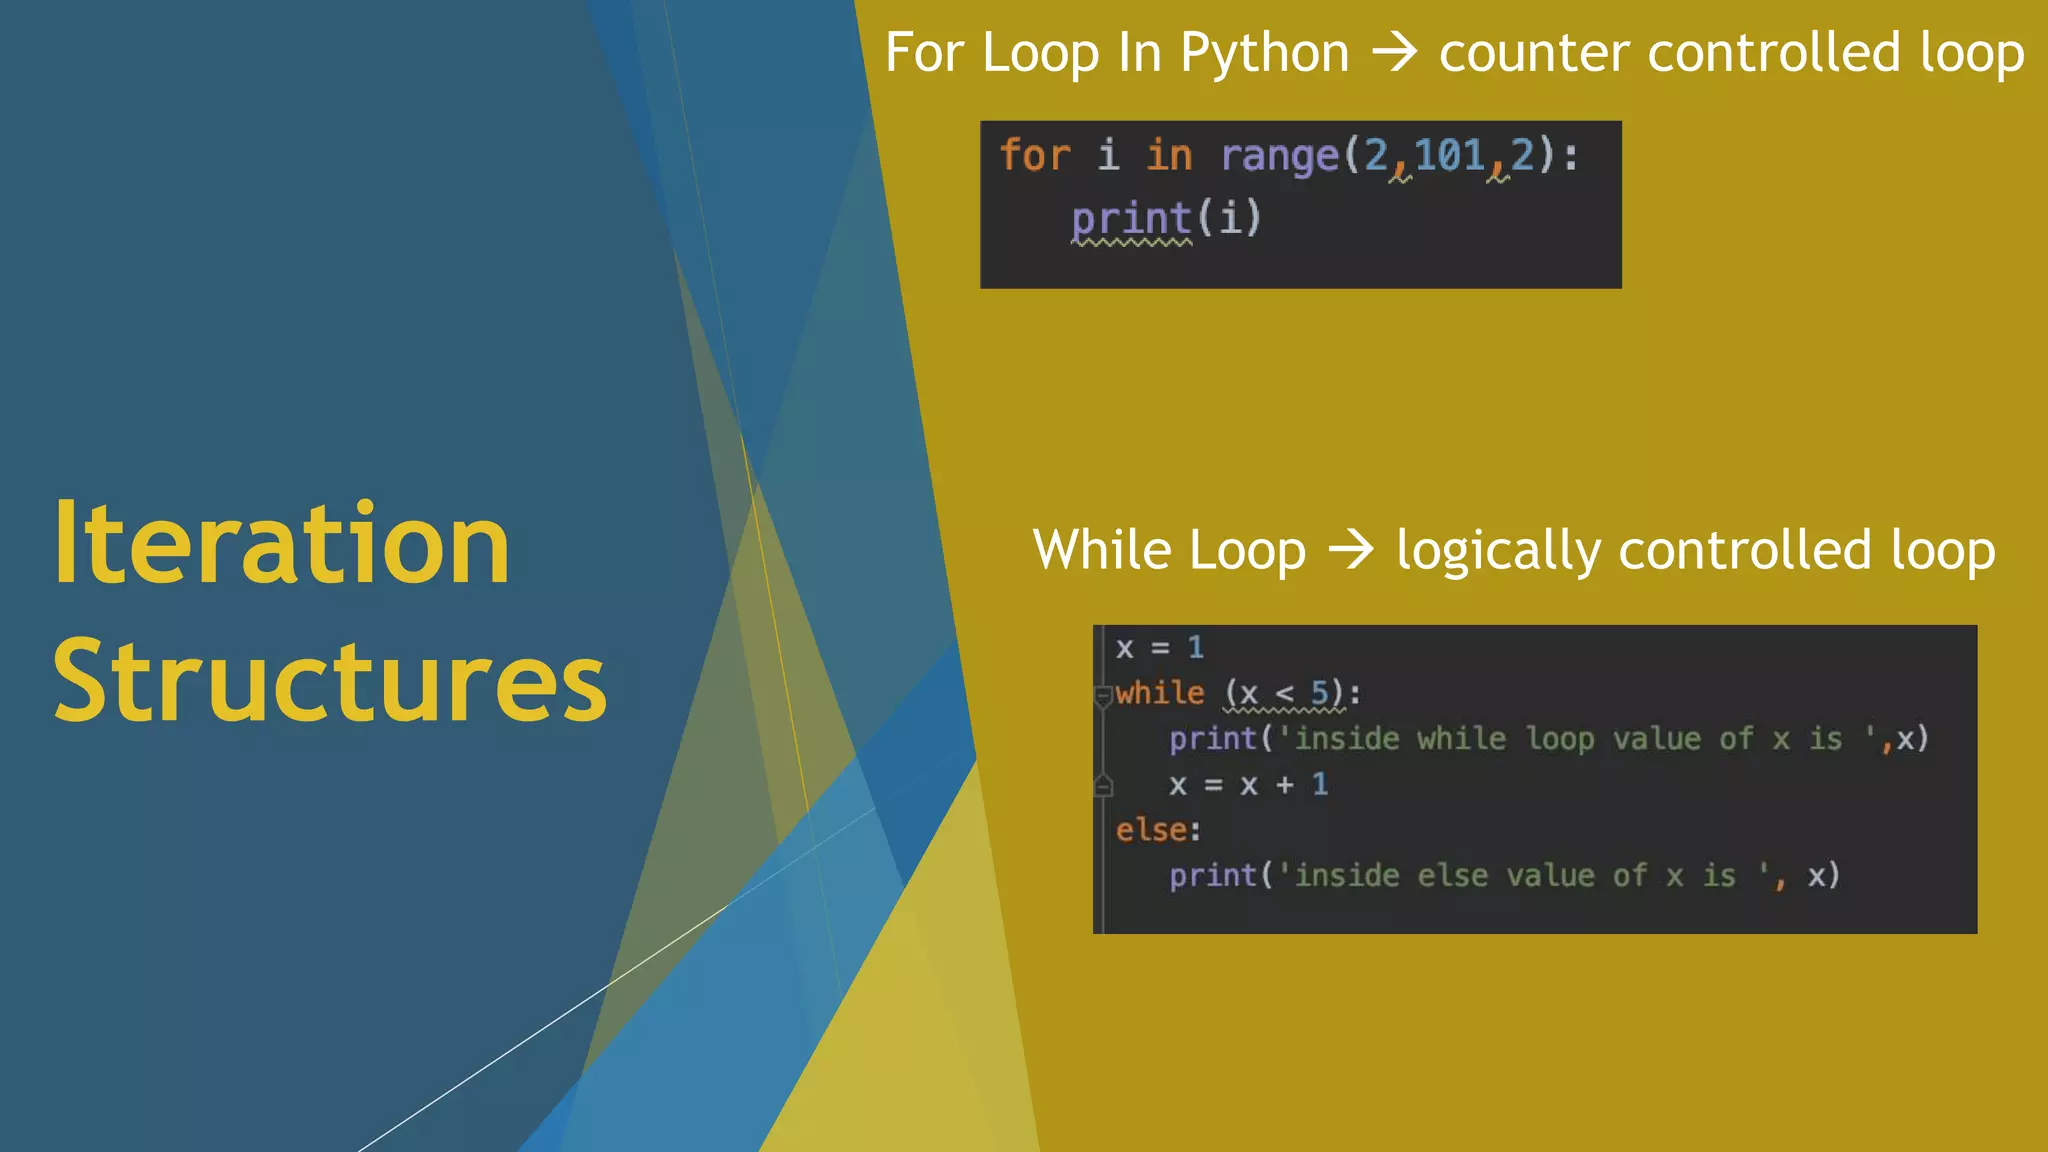Collapse the while block fold marker

click(1103, 694)
